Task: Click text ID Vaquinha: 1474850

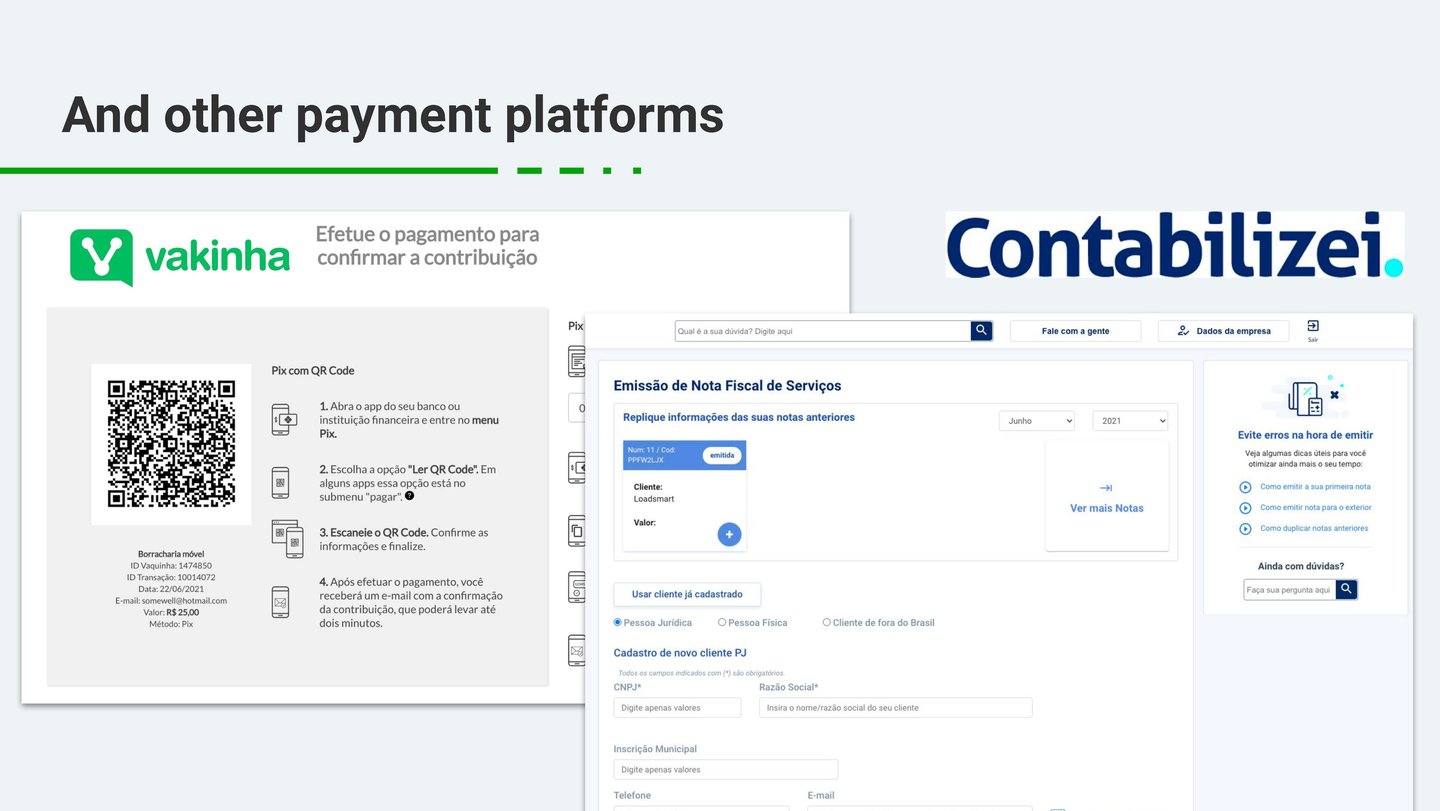Action: 171,565
